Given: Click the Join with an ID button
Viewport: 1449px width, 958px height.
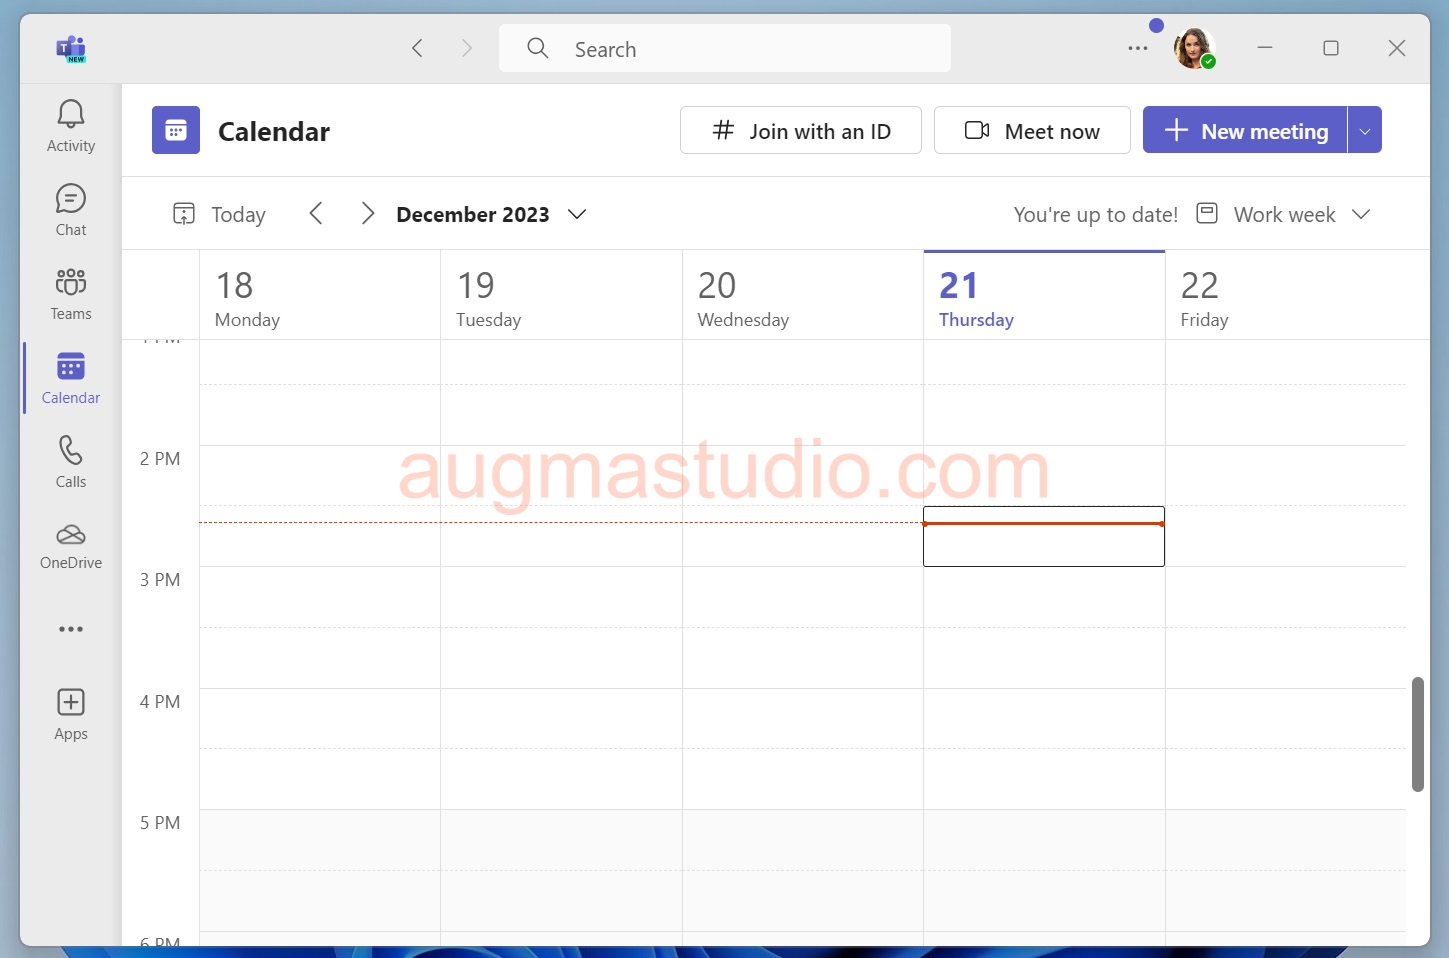Looking at the screenshot, I should [x=800, y=130].
